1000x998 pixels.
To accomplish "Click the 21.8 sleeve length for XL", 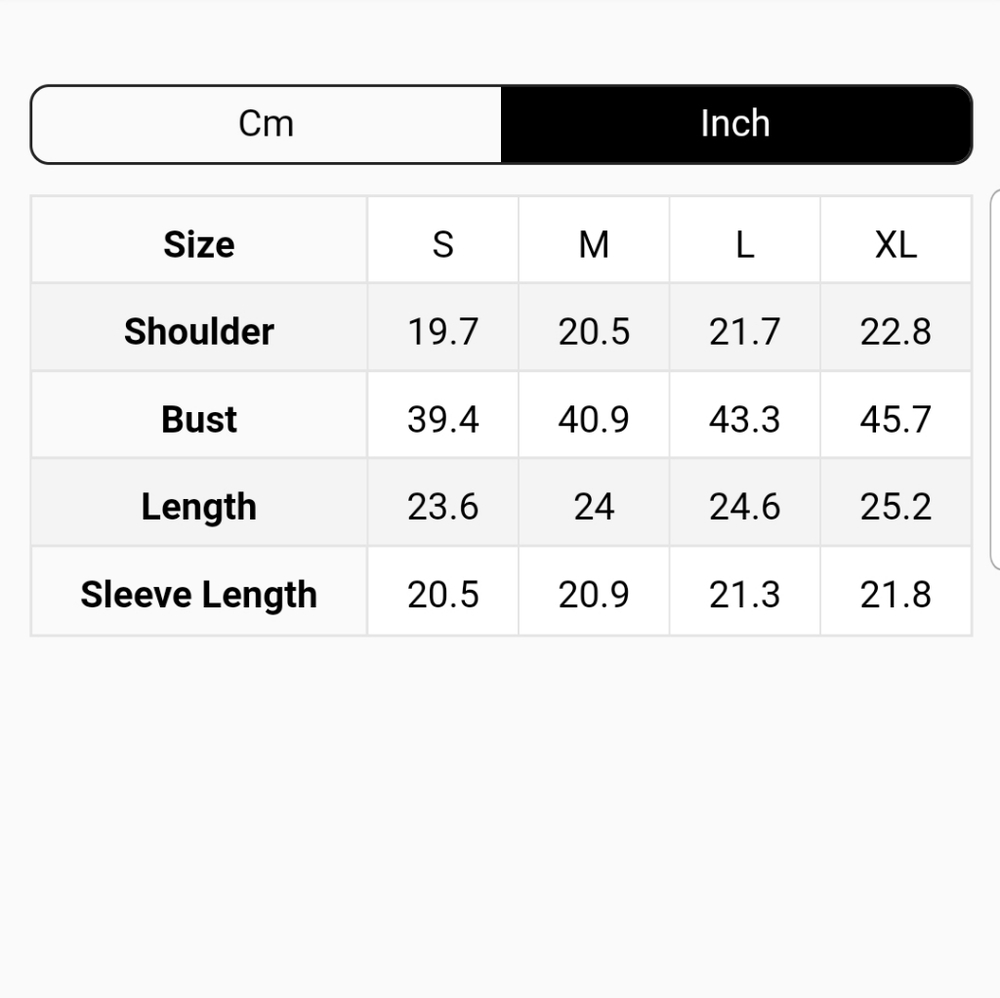I will tap(896, 595).
